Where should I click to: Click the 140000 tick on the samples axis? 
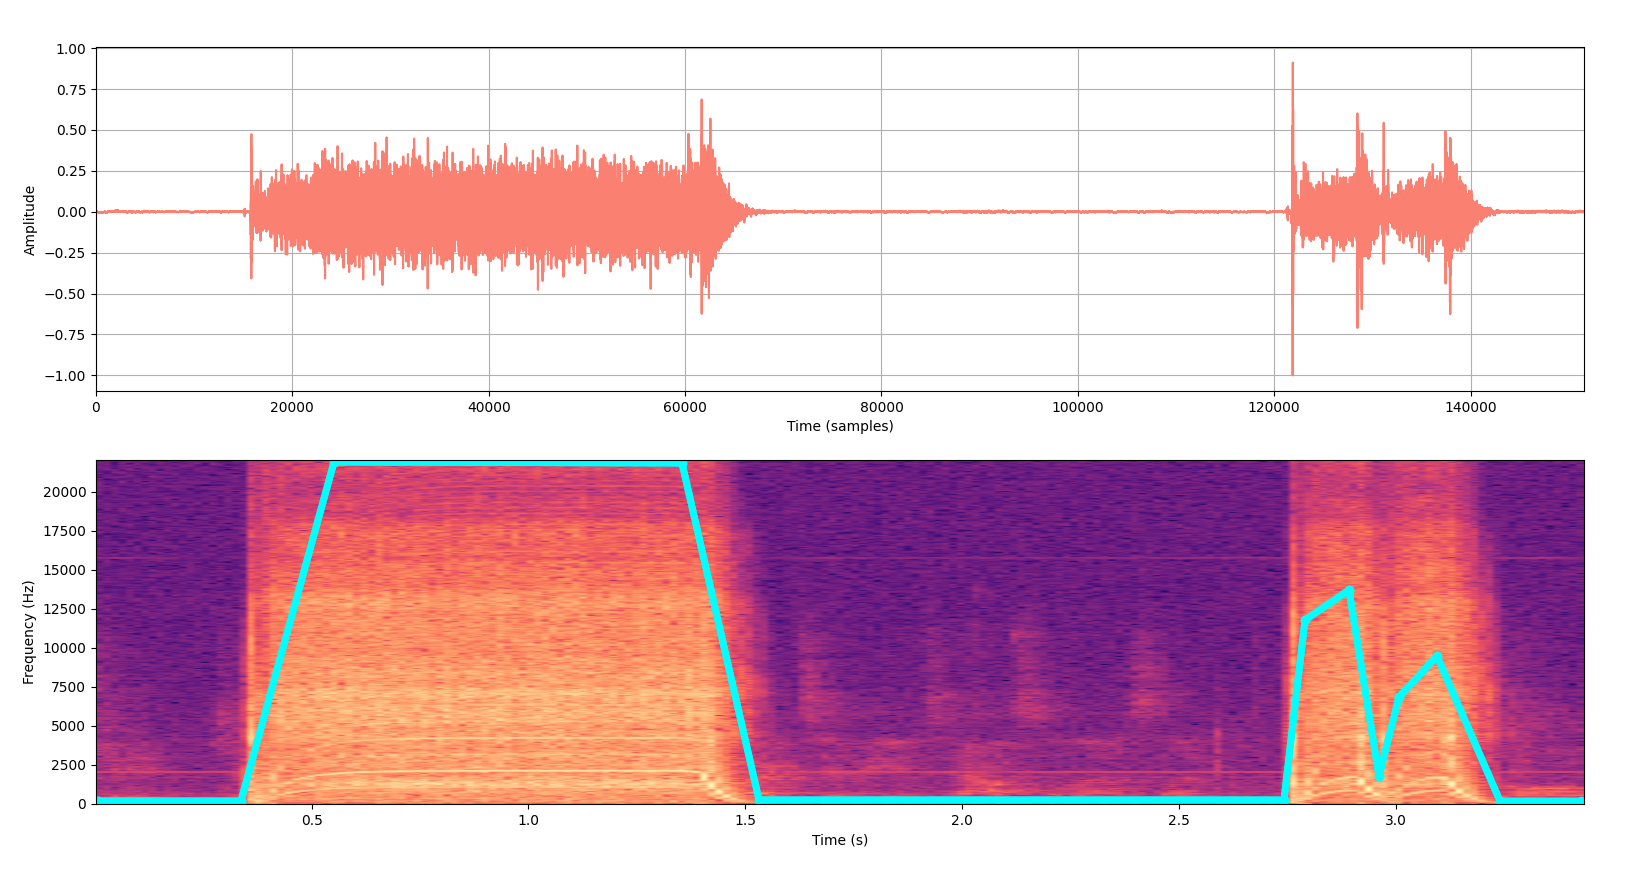tap(1470, 407)
